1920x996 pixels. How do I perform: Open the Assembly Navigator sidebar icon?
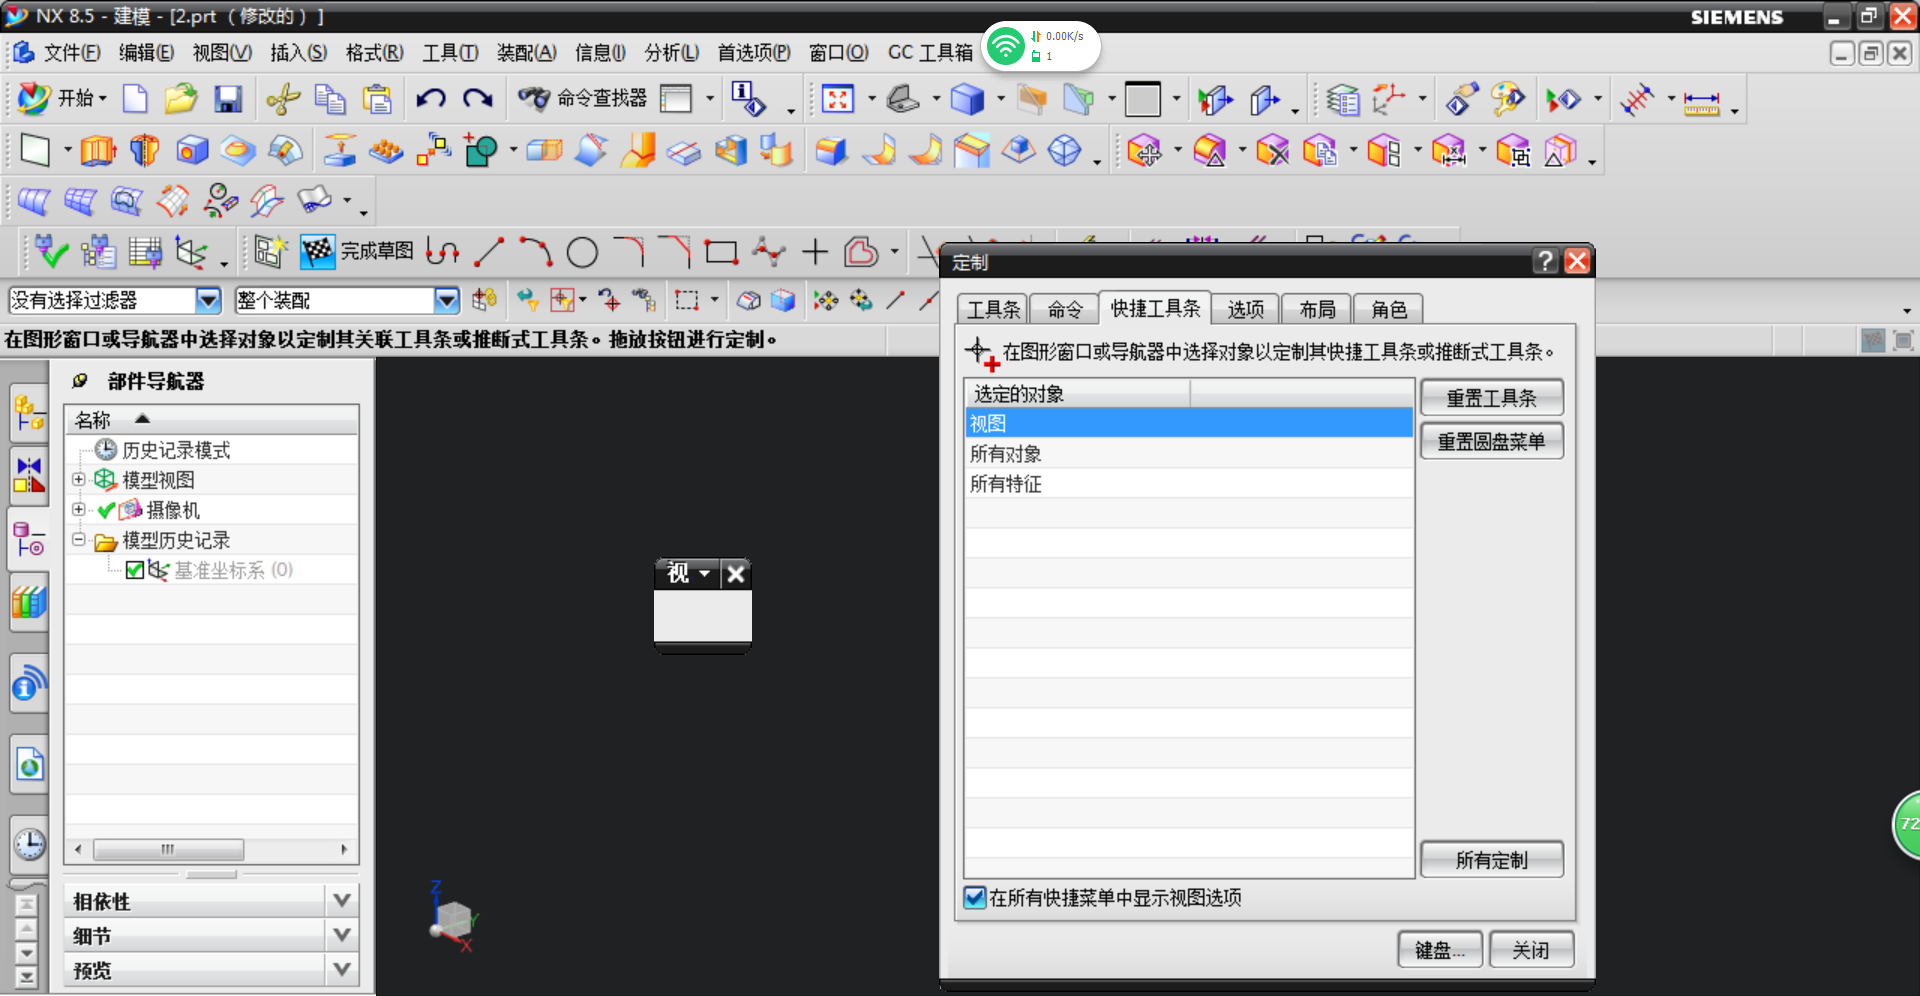pyautogui.click(x=29, y=414)
